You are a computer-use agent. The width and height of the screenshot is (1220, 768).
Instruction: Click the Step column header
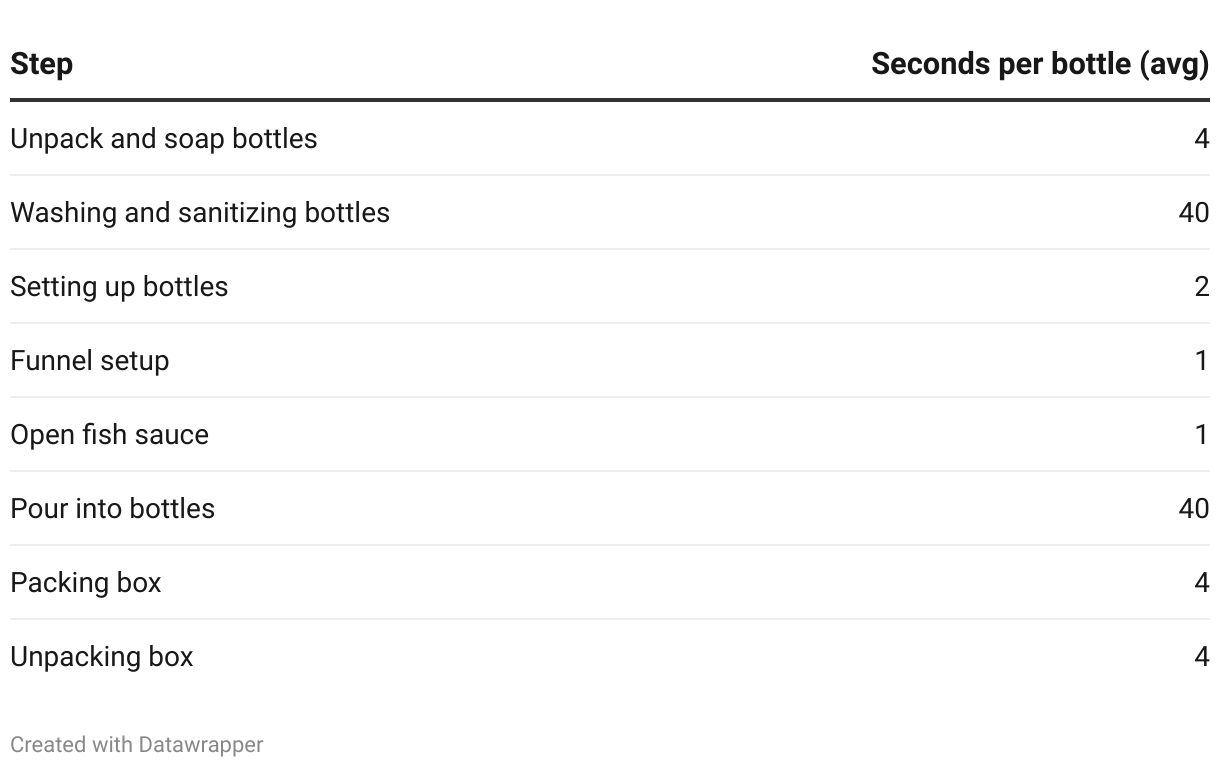point(41,64)
